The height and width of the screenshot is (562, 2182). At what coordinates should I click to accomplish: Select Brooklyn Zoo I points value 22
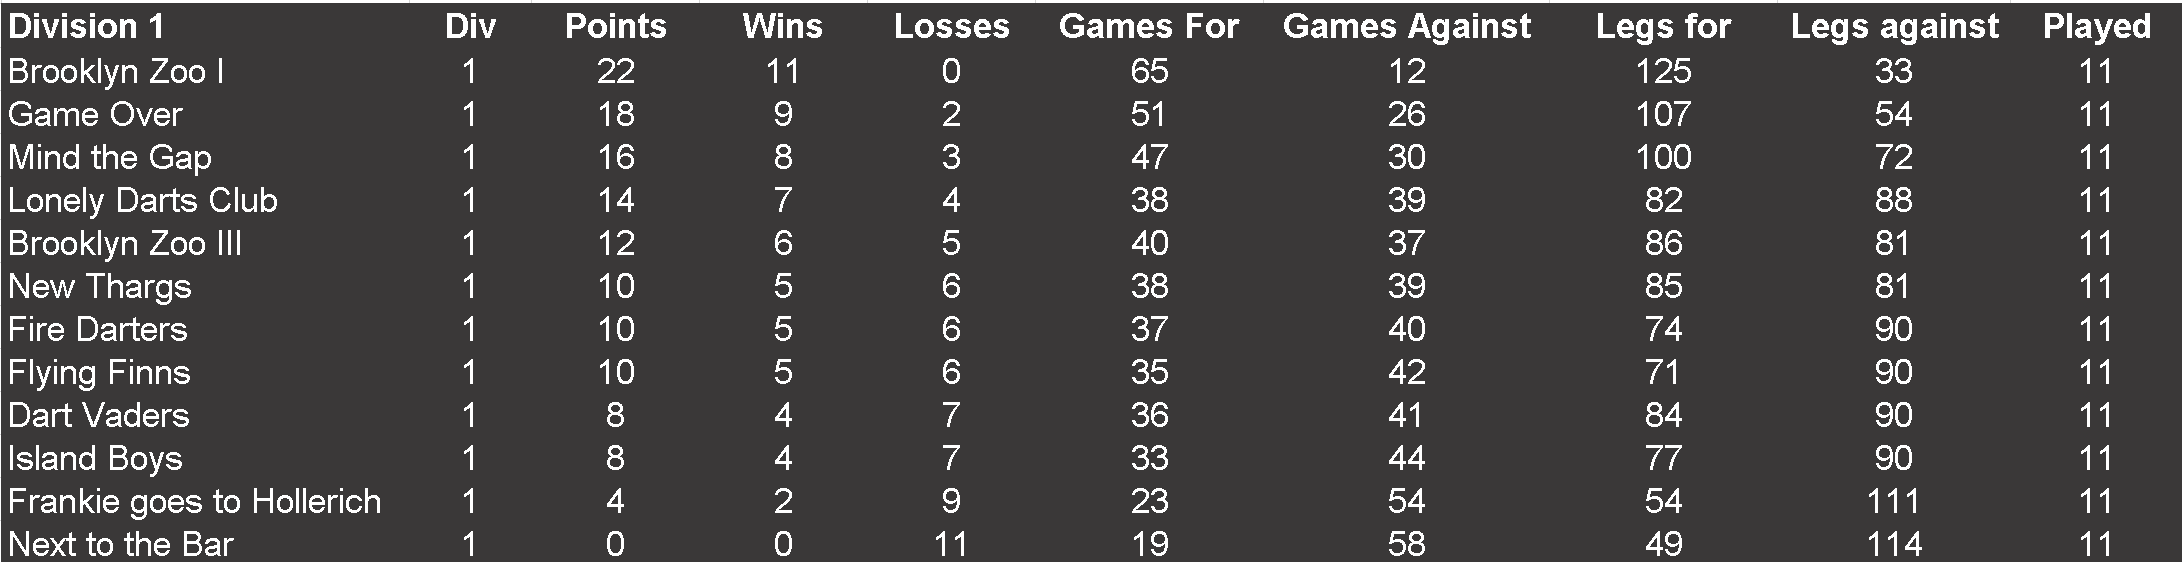[615, 71]
